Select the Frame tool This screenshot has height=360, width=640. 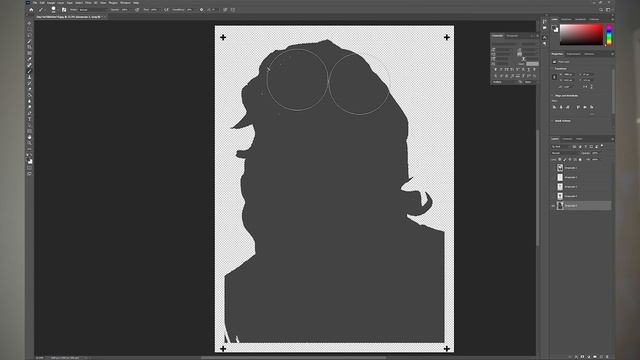(29, 53)
